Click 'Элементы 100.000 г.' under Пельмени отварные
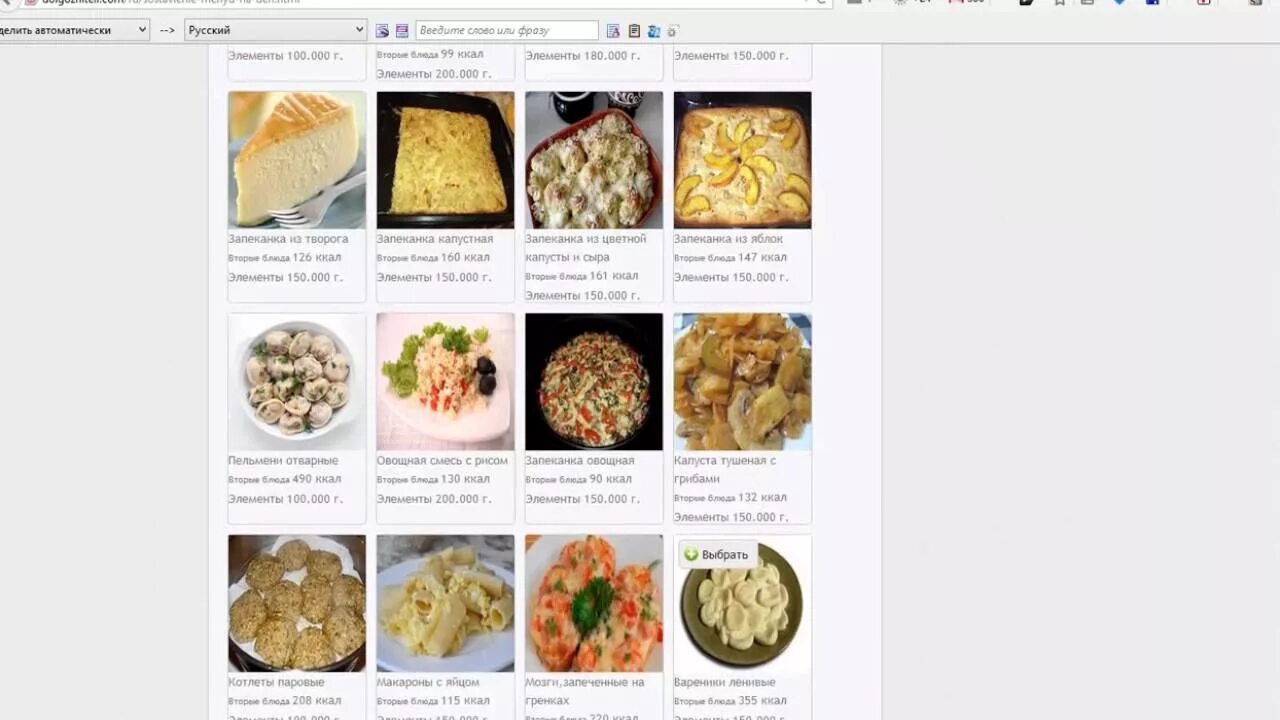The image size is (1280, 720). pyautogui.click(x=285, y=499)
